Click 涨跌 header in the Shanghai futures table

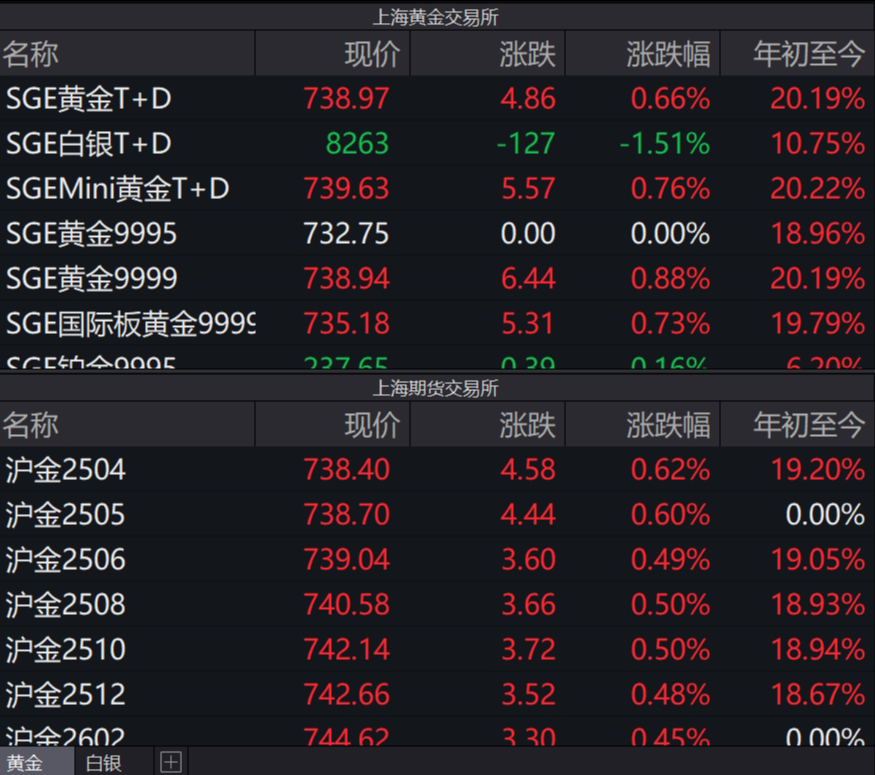[x=527, y=425]
